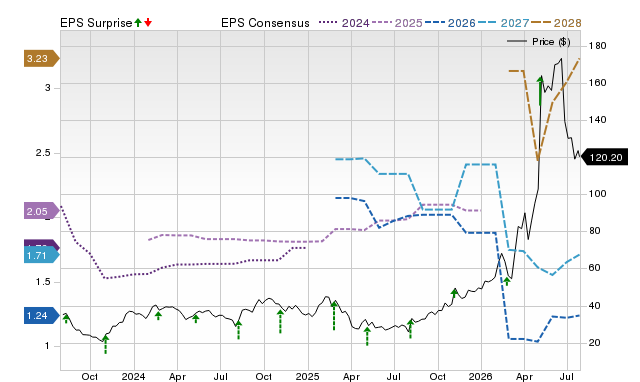Click the purple 2.05 value flag
640x382 pixels.
pyautogui.click(x=41, y=211)
